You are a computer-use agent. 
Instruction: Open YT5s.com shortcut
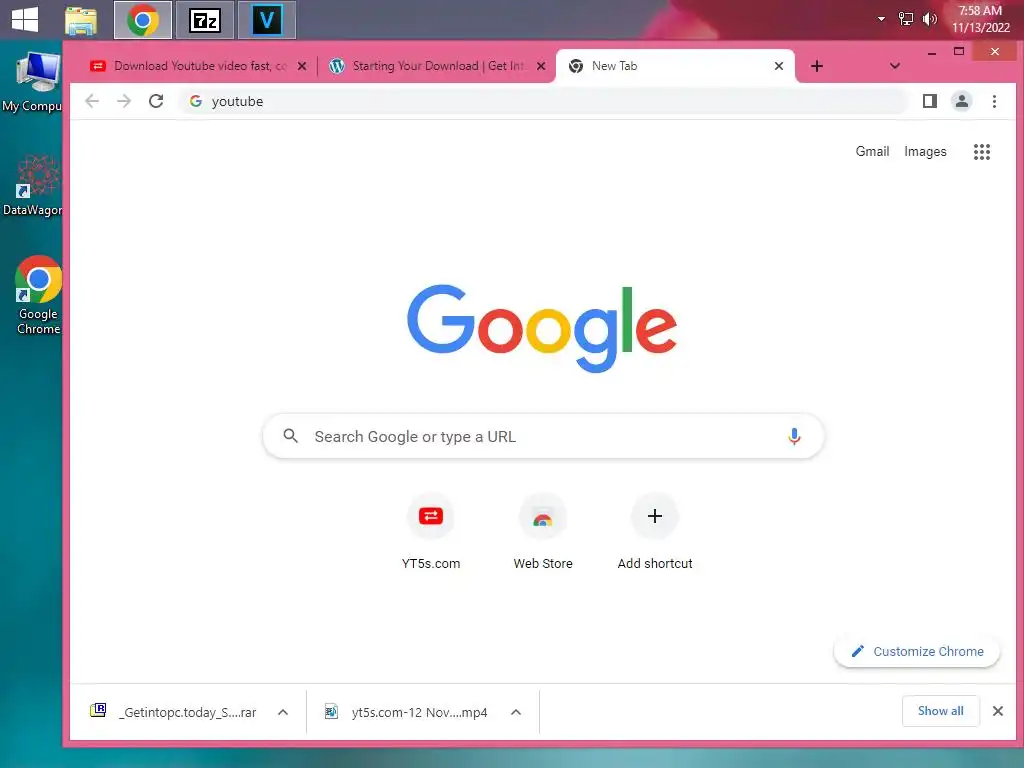[430, 532]
